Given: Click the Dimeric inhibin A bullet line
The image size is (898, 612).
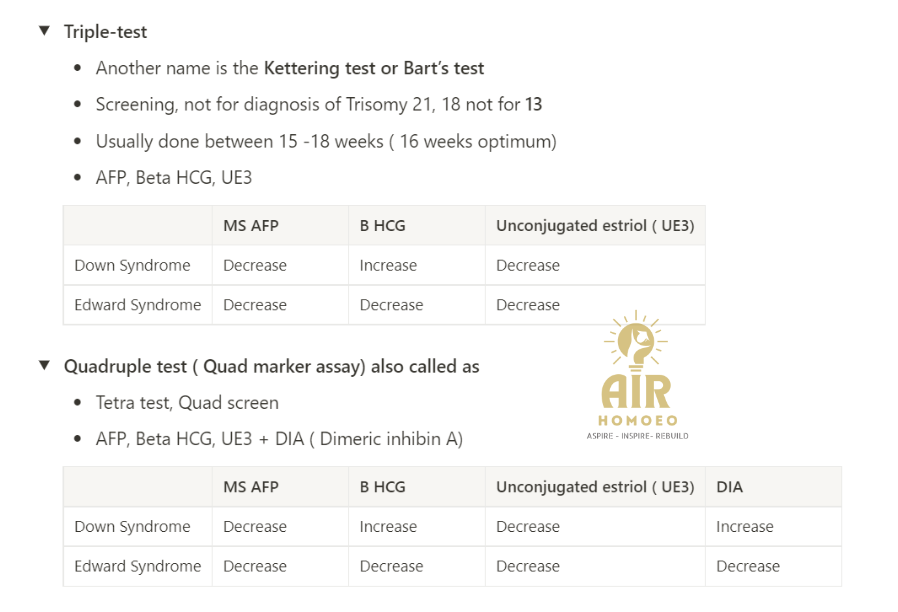Looking at the screenshot, I should tap(279, 439).
